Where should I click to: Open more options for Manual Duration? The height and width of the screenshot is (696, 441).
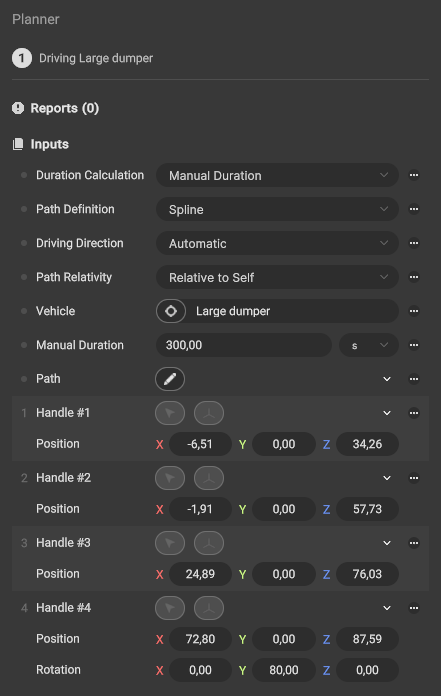414,345
